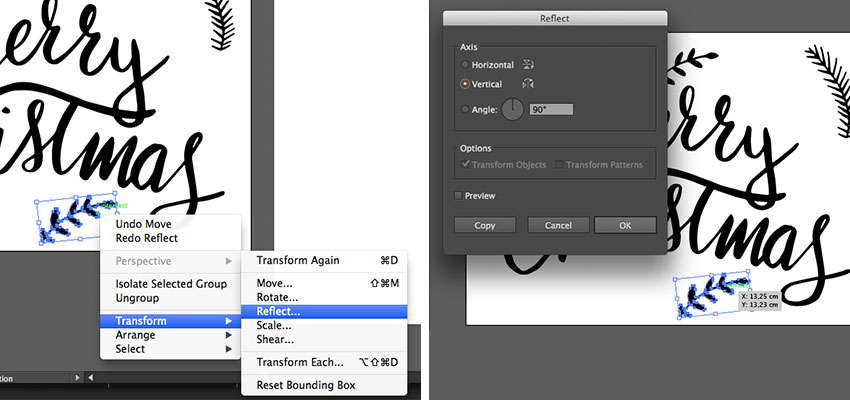
Task: Toggle the Transform Objects checkbox
Action: pyautogui.click(x=465, y=164)
